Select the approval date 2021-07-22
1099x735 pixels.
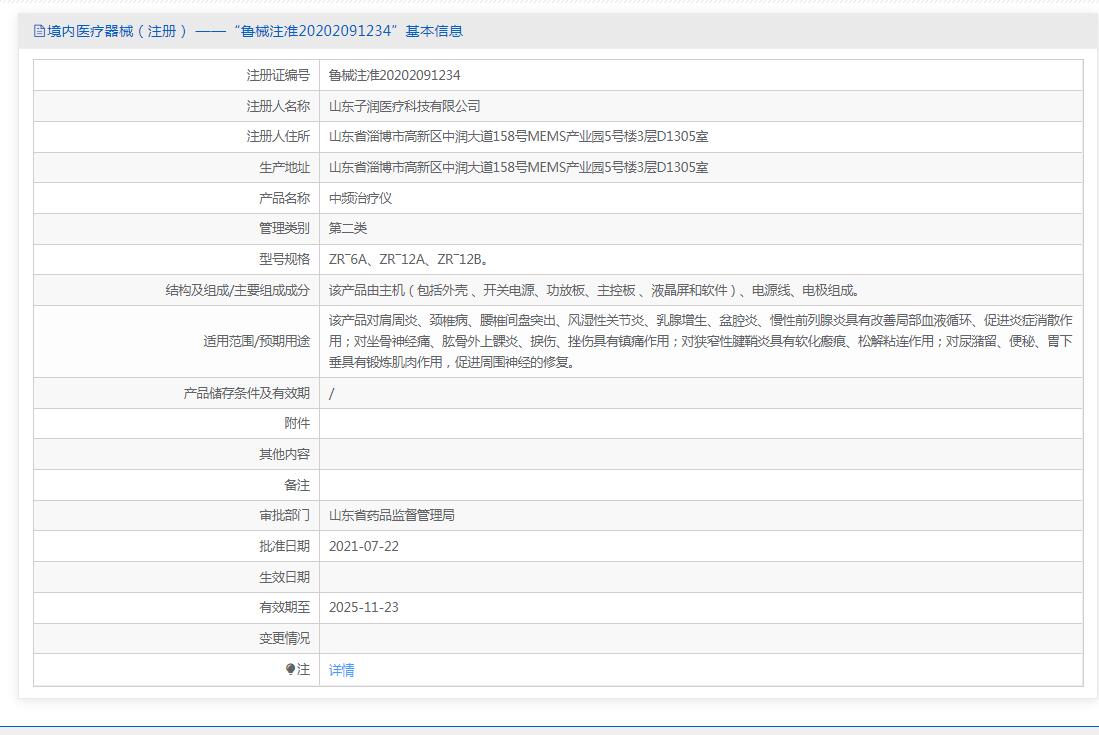pyautogui.click(x=364, y=546)
